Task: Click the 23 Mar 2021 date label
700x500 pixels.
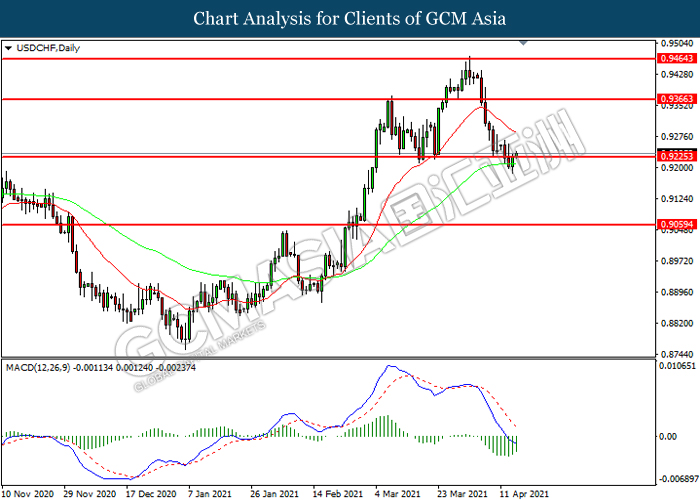Action: (462, 494)
